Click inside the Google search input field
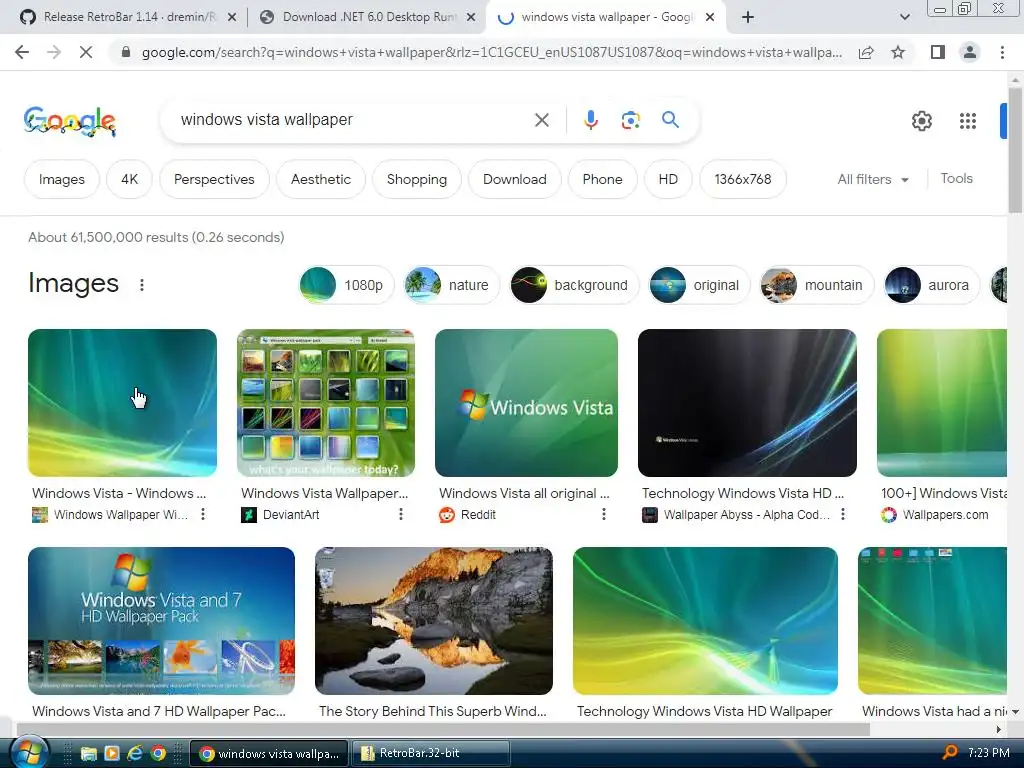The height and width of the screenshot is (768, 1024). pyautogui.click(x=353, y=120)
